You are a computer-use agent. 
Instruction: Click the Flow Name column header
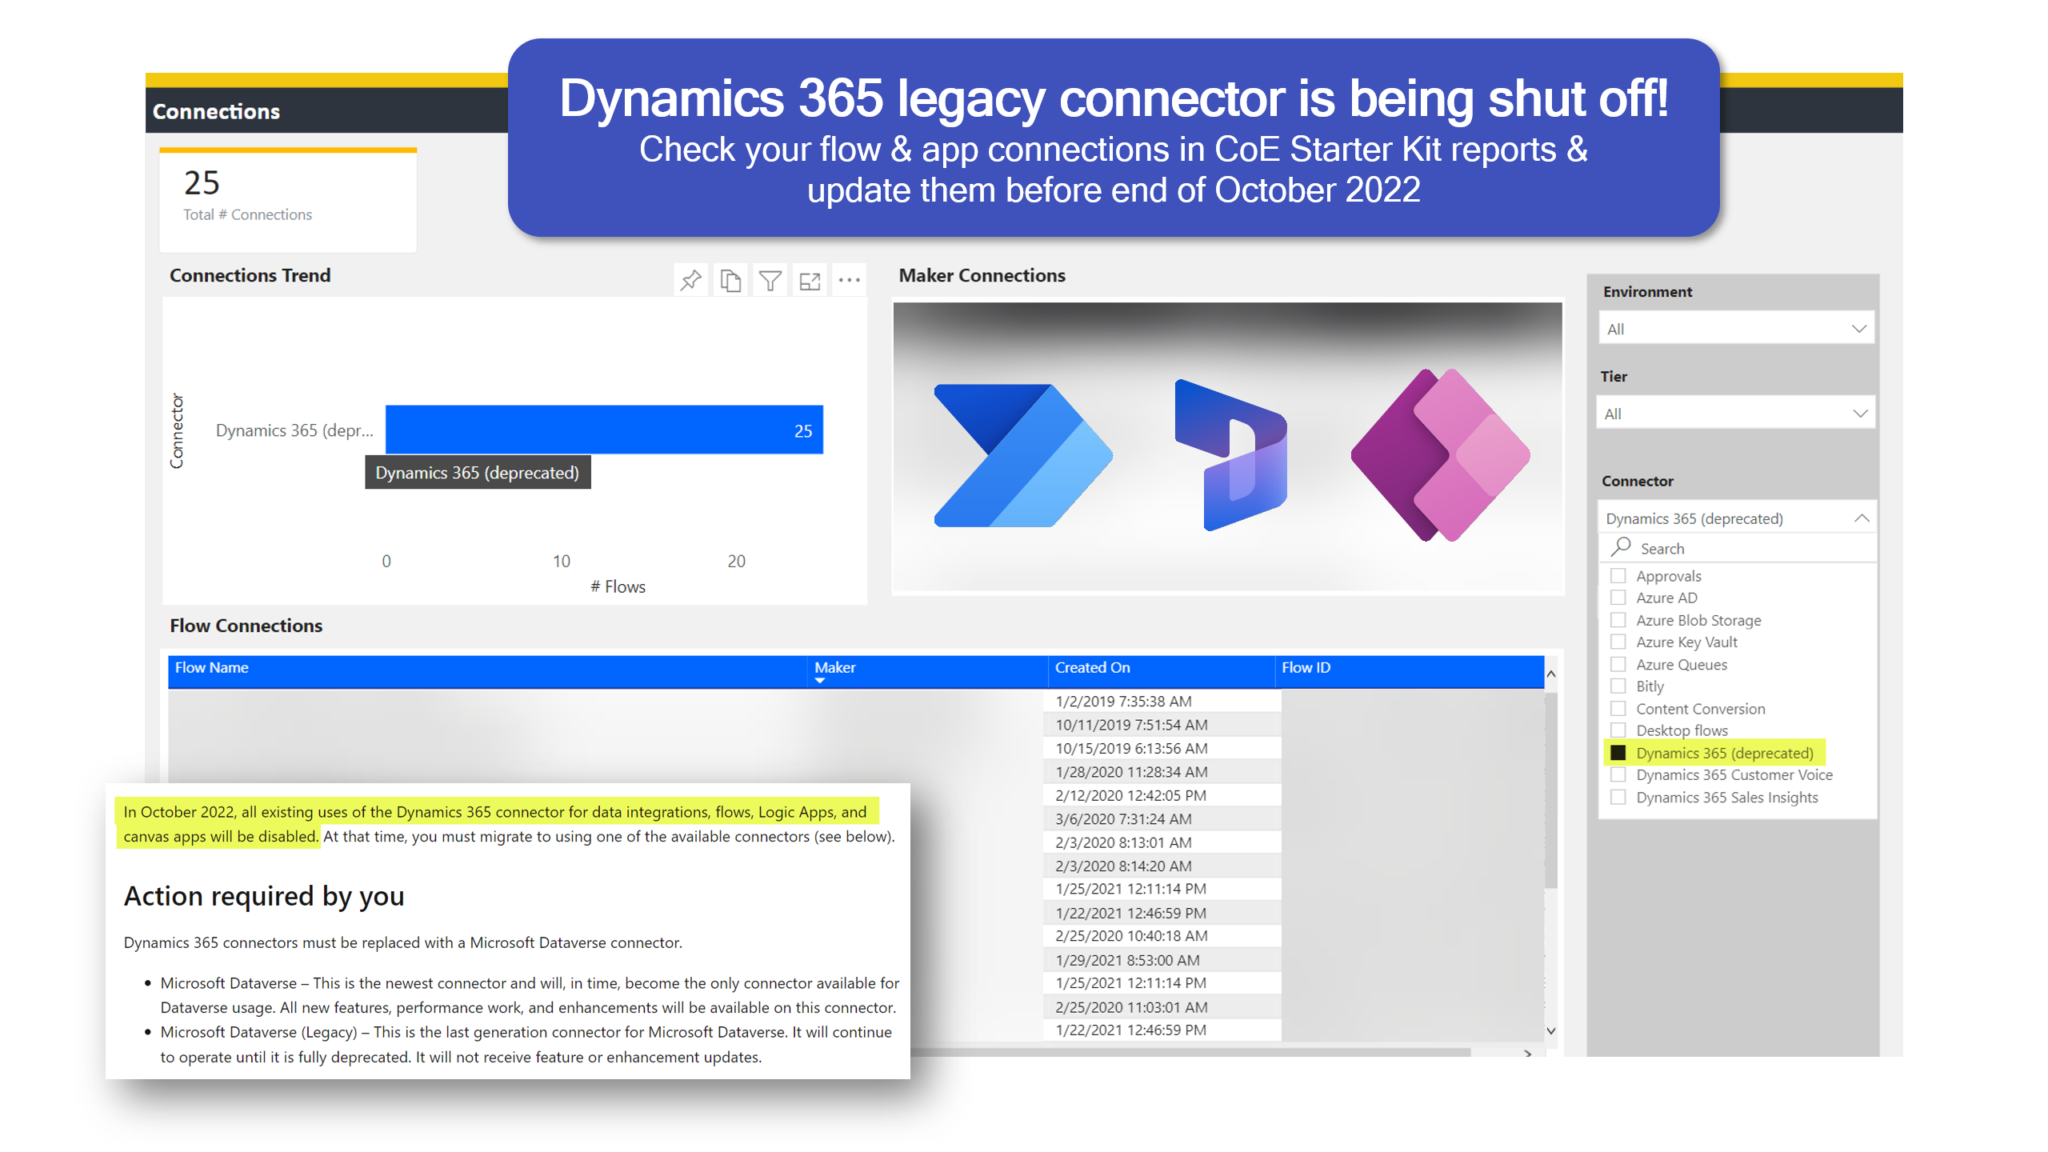(212, 668)
